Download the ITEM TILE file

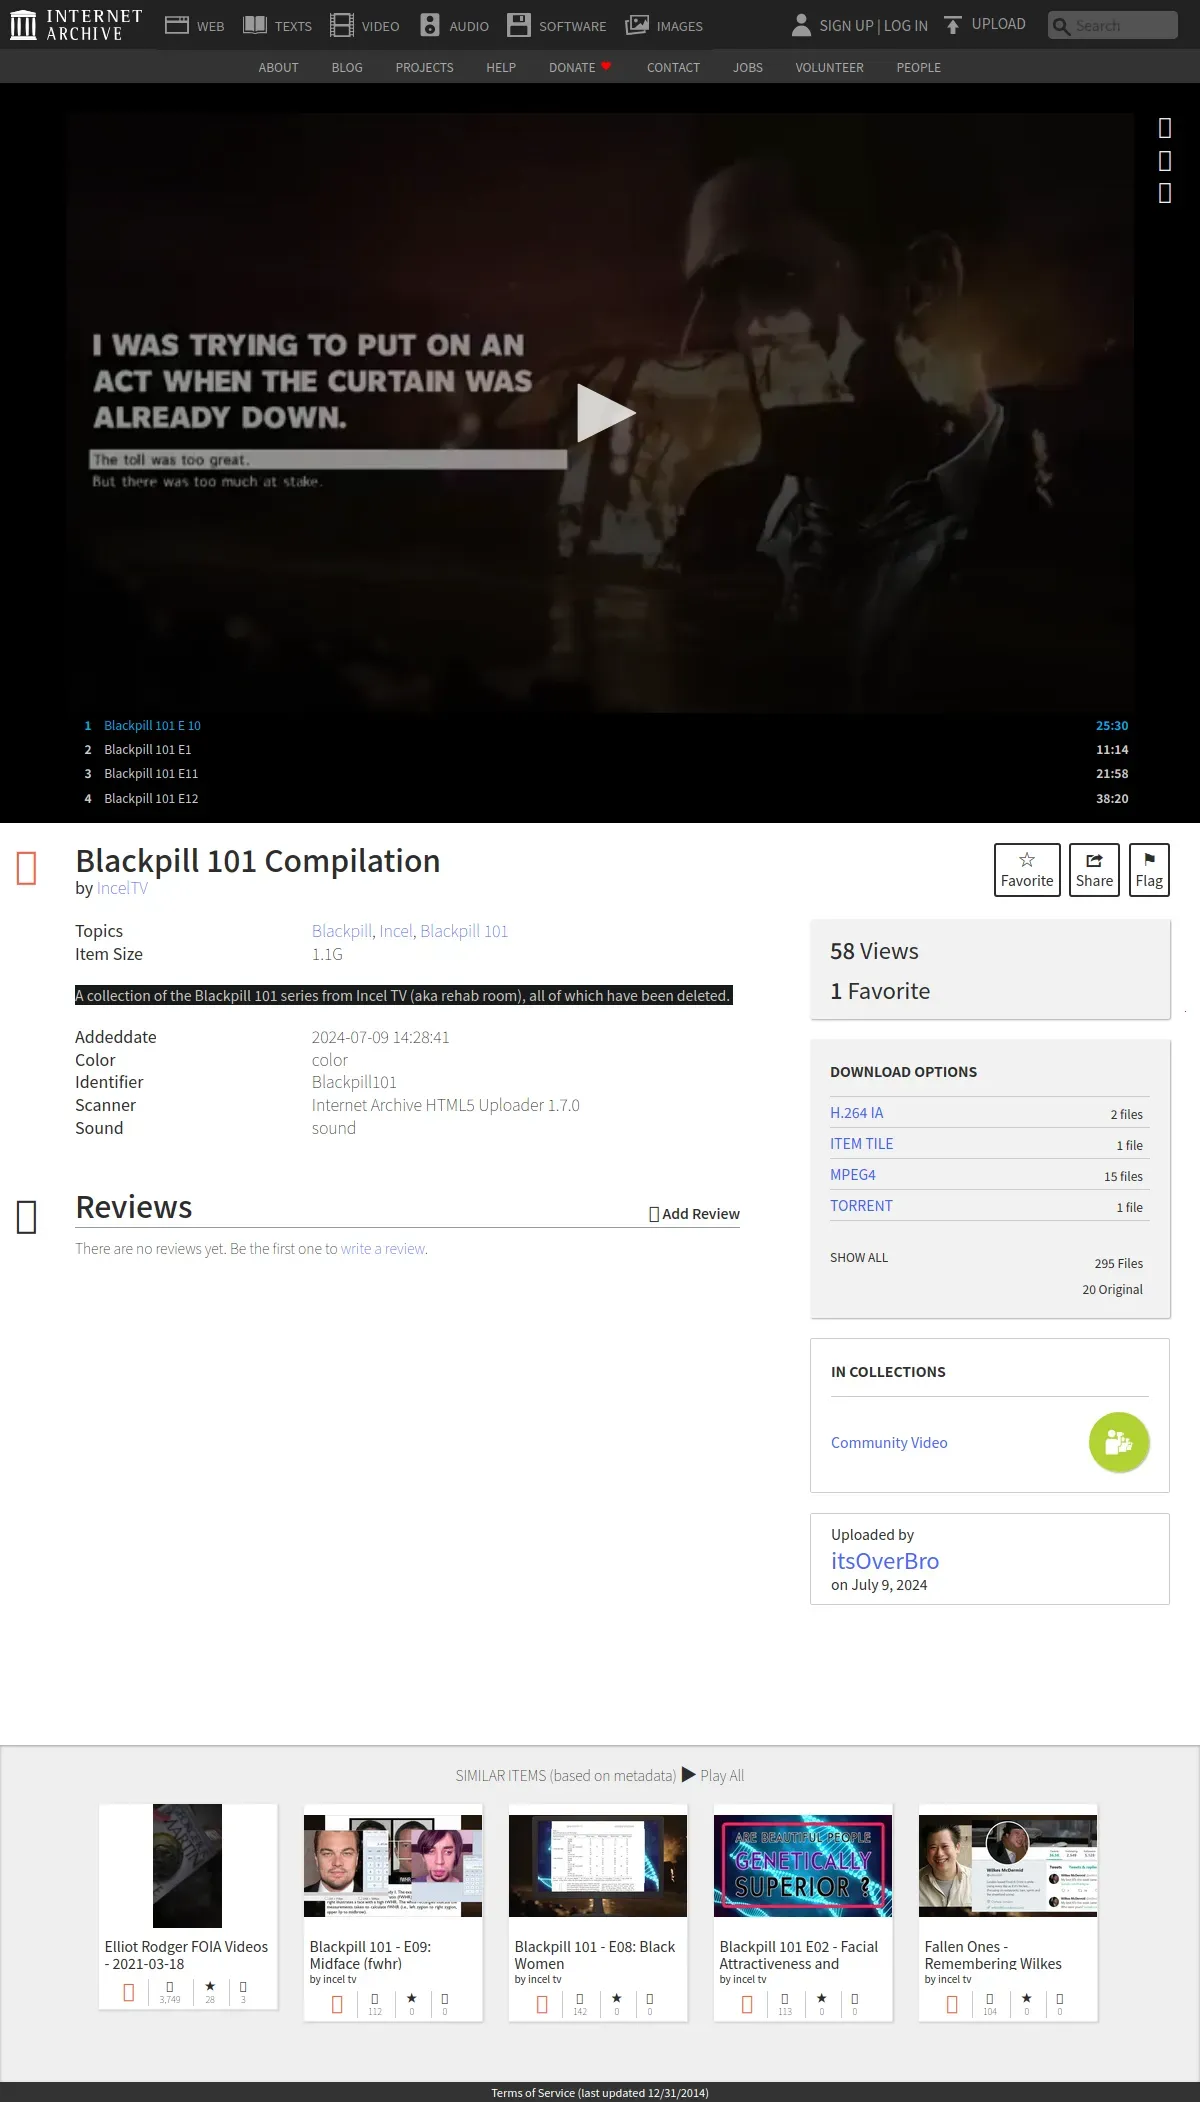pyautogui.click(x=862, y=1144)
